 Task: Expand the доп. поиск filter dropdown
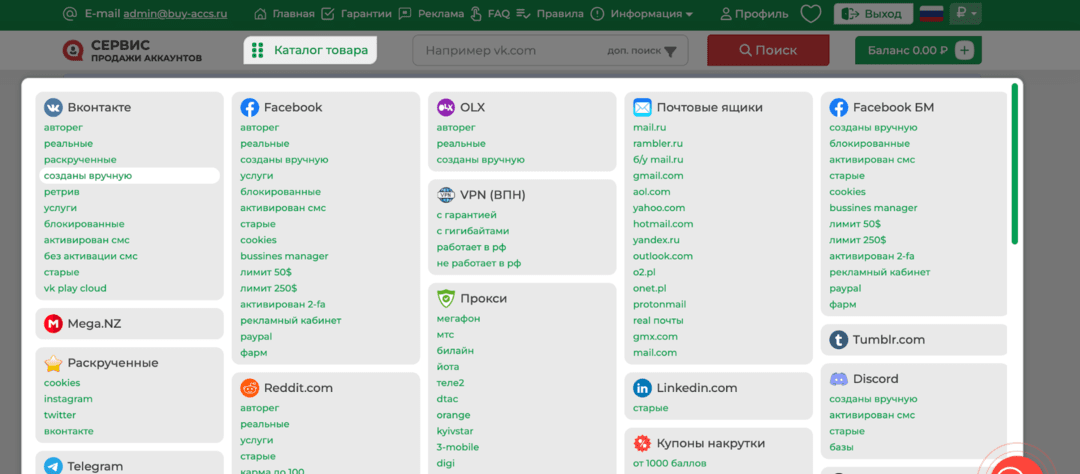(x=643, y=51)
